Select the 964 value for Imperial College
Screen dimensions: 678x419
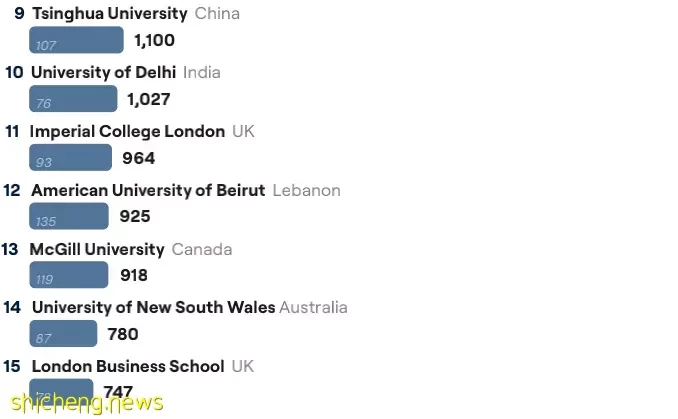138,158
